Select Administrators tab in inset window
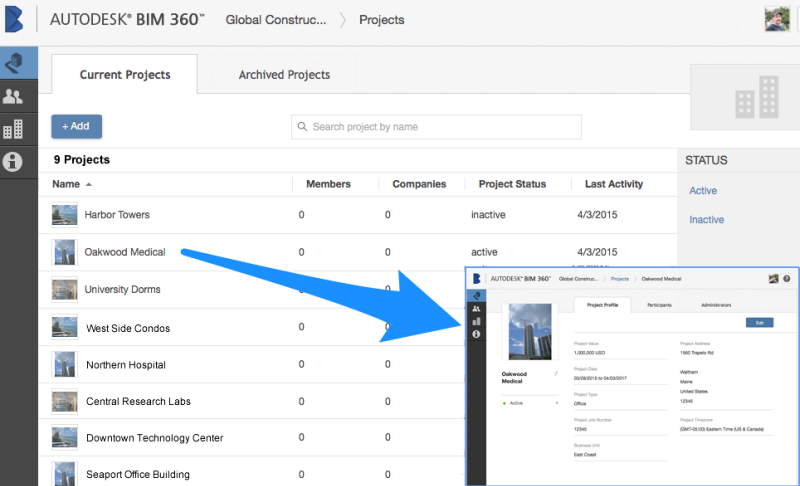This screenshot has width=800, height=486. pos(716,305)
